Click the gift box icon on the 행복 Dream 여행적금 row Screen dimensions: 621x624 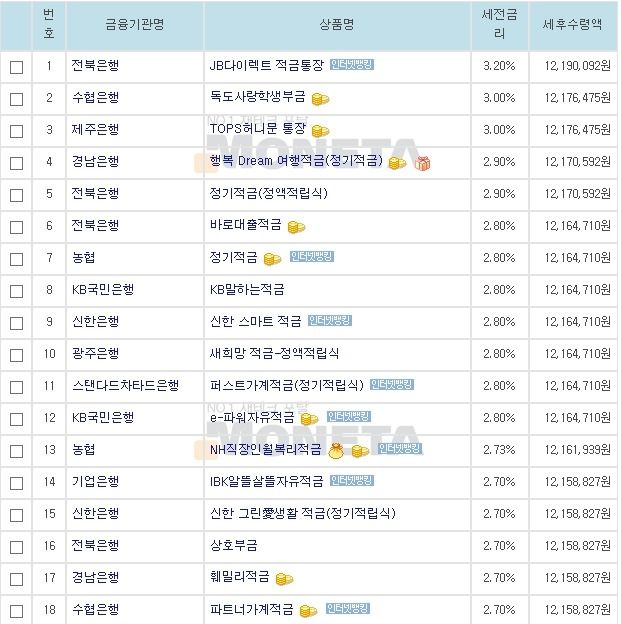tap(422, 163)
